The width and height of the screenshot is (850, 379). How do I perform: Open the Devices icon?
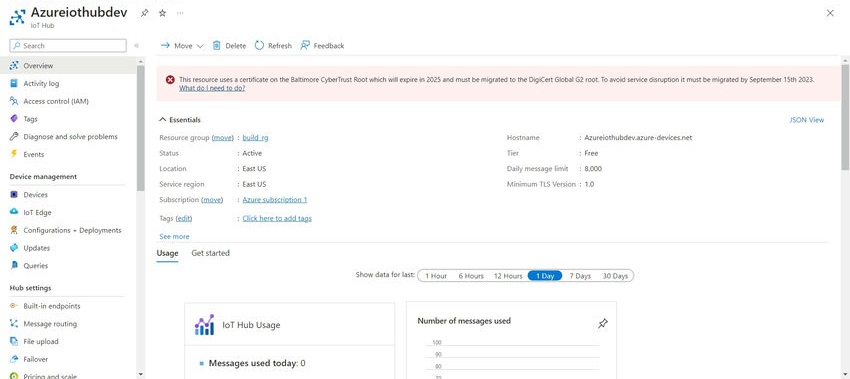tap(14, 195)
